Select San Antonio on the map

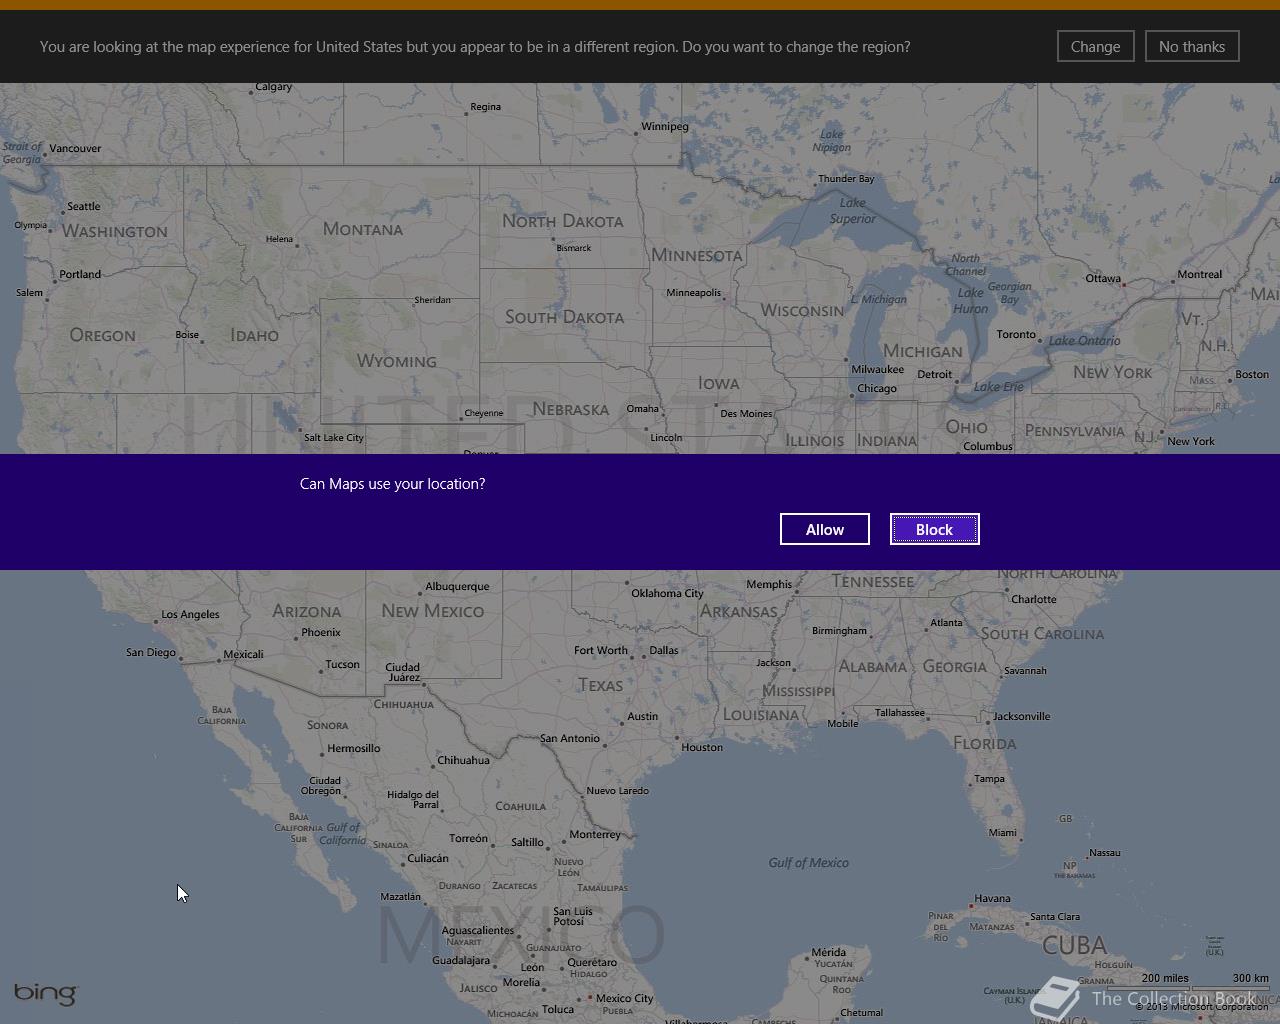point(570,738)
